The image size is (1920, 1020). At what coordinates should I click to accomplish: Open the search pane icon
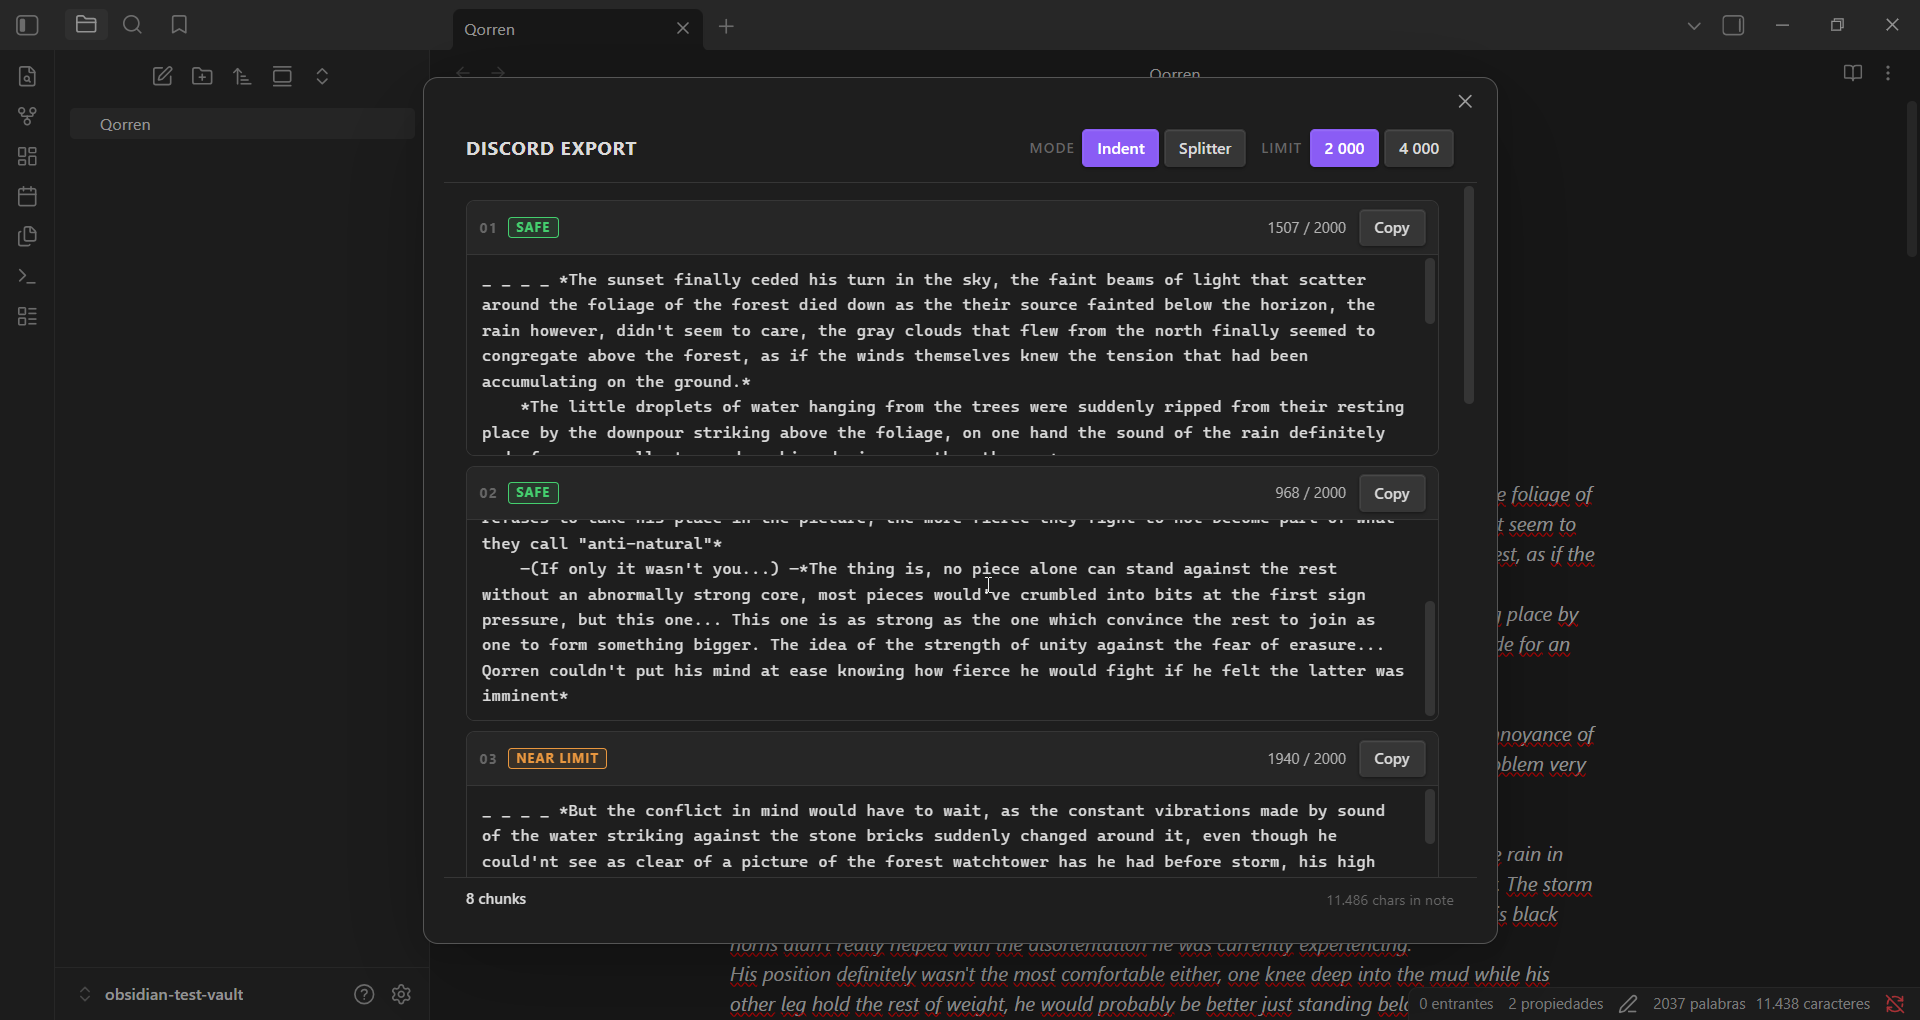coord(132,25)
